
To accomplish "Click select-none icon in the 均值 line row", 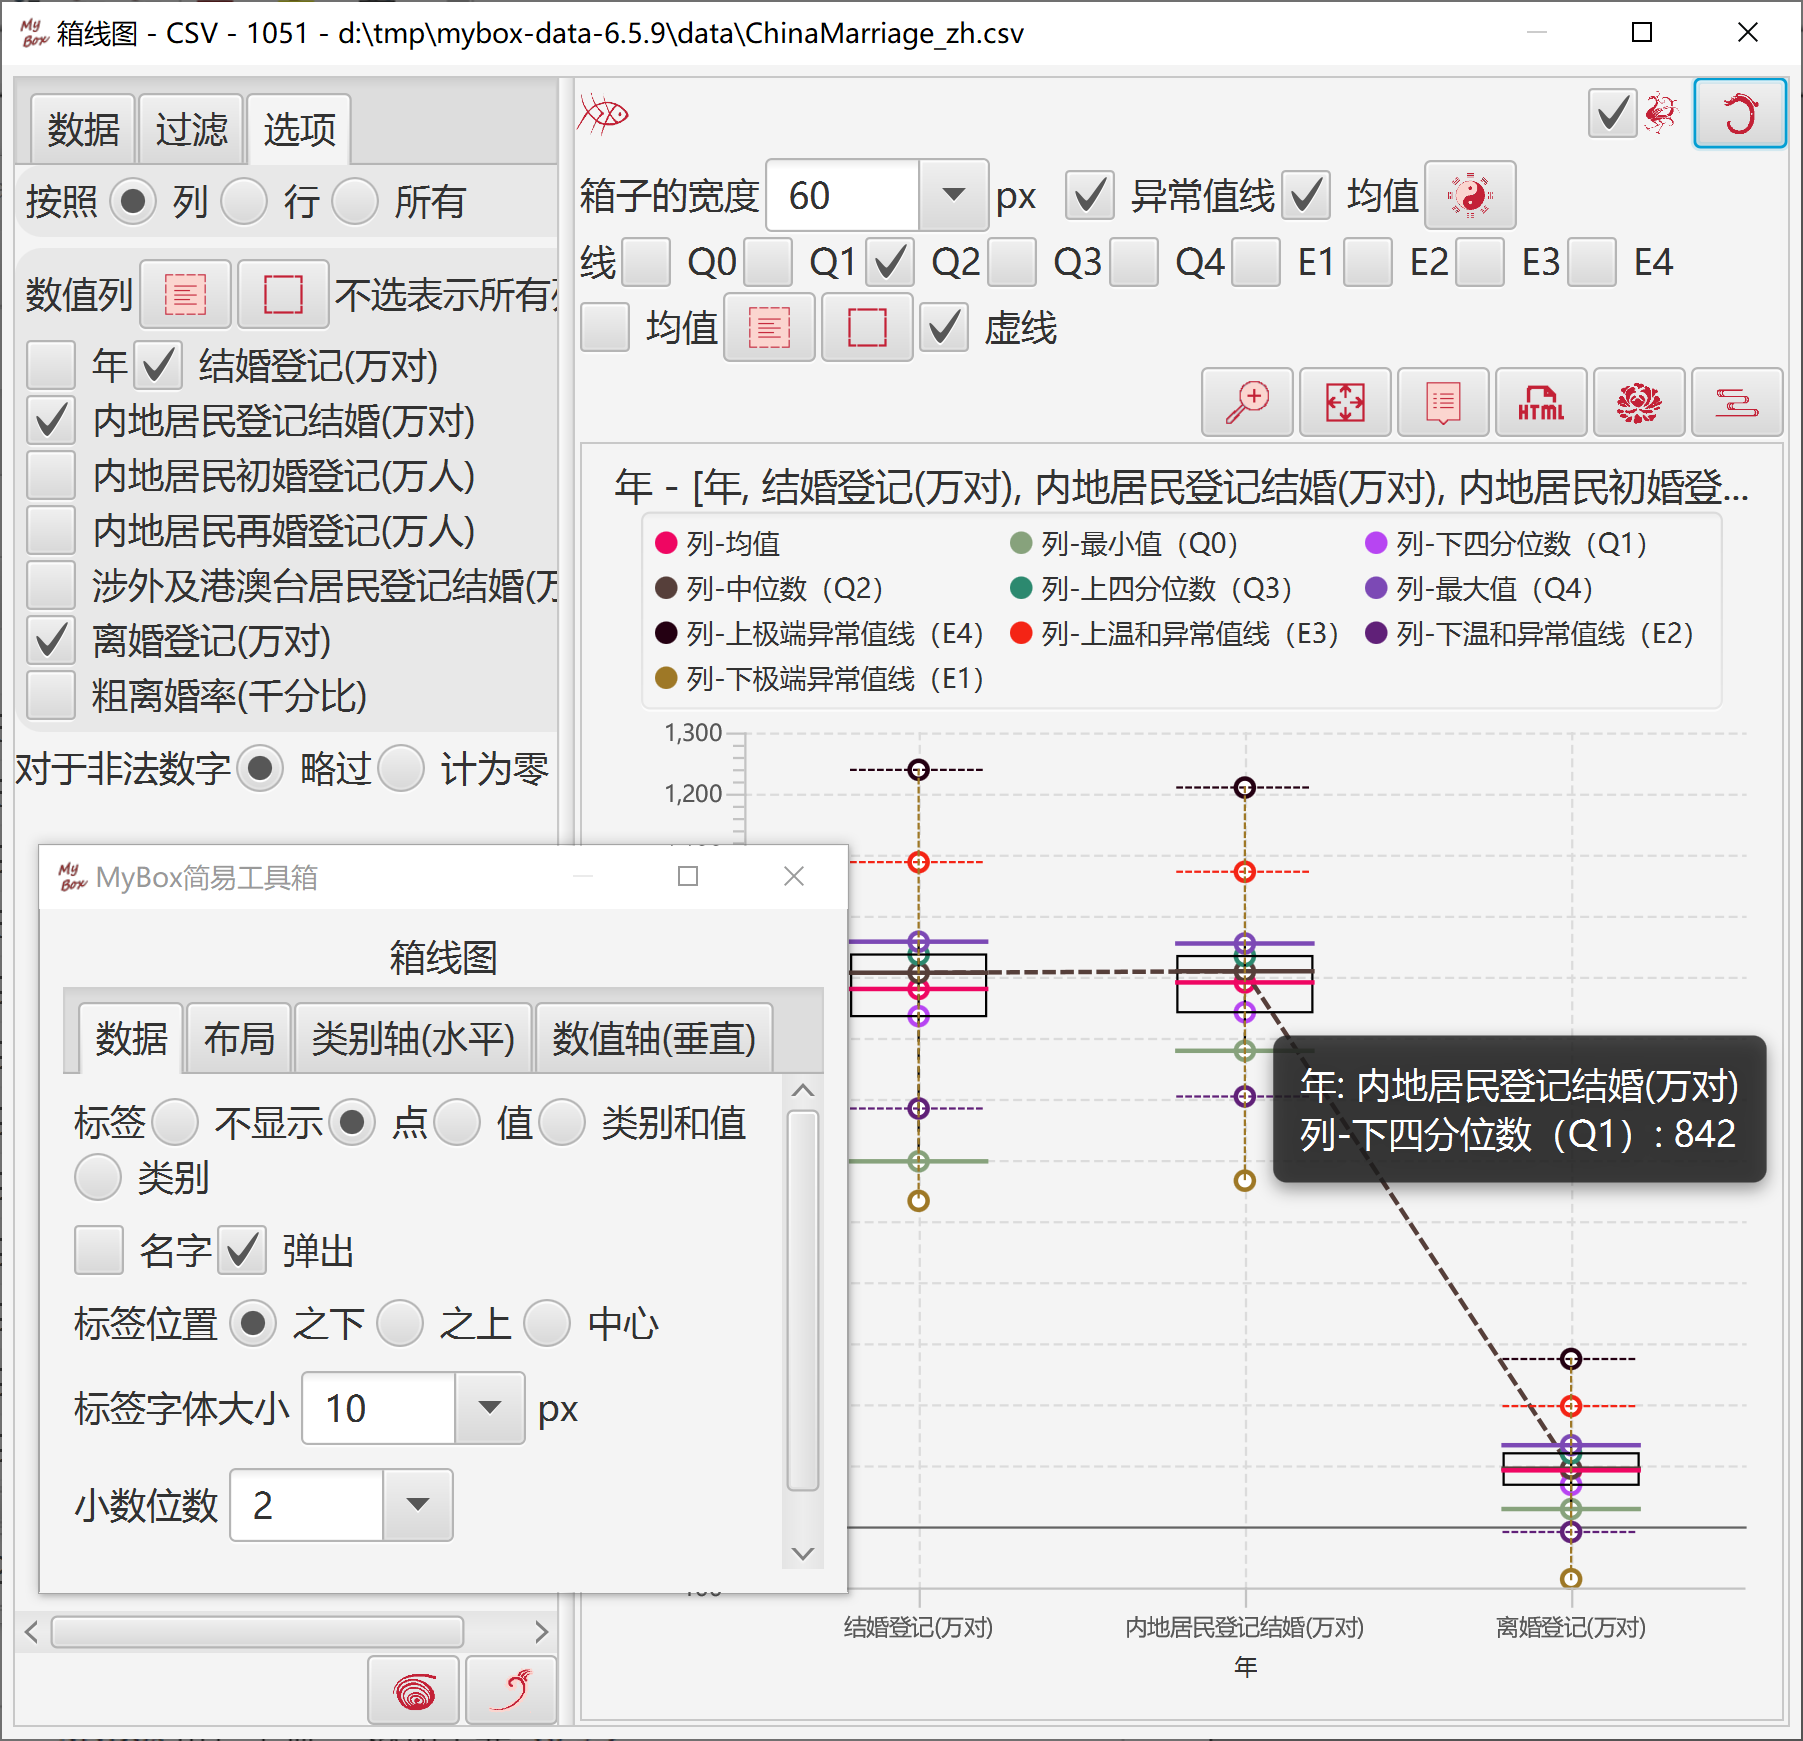I will 867,328.
